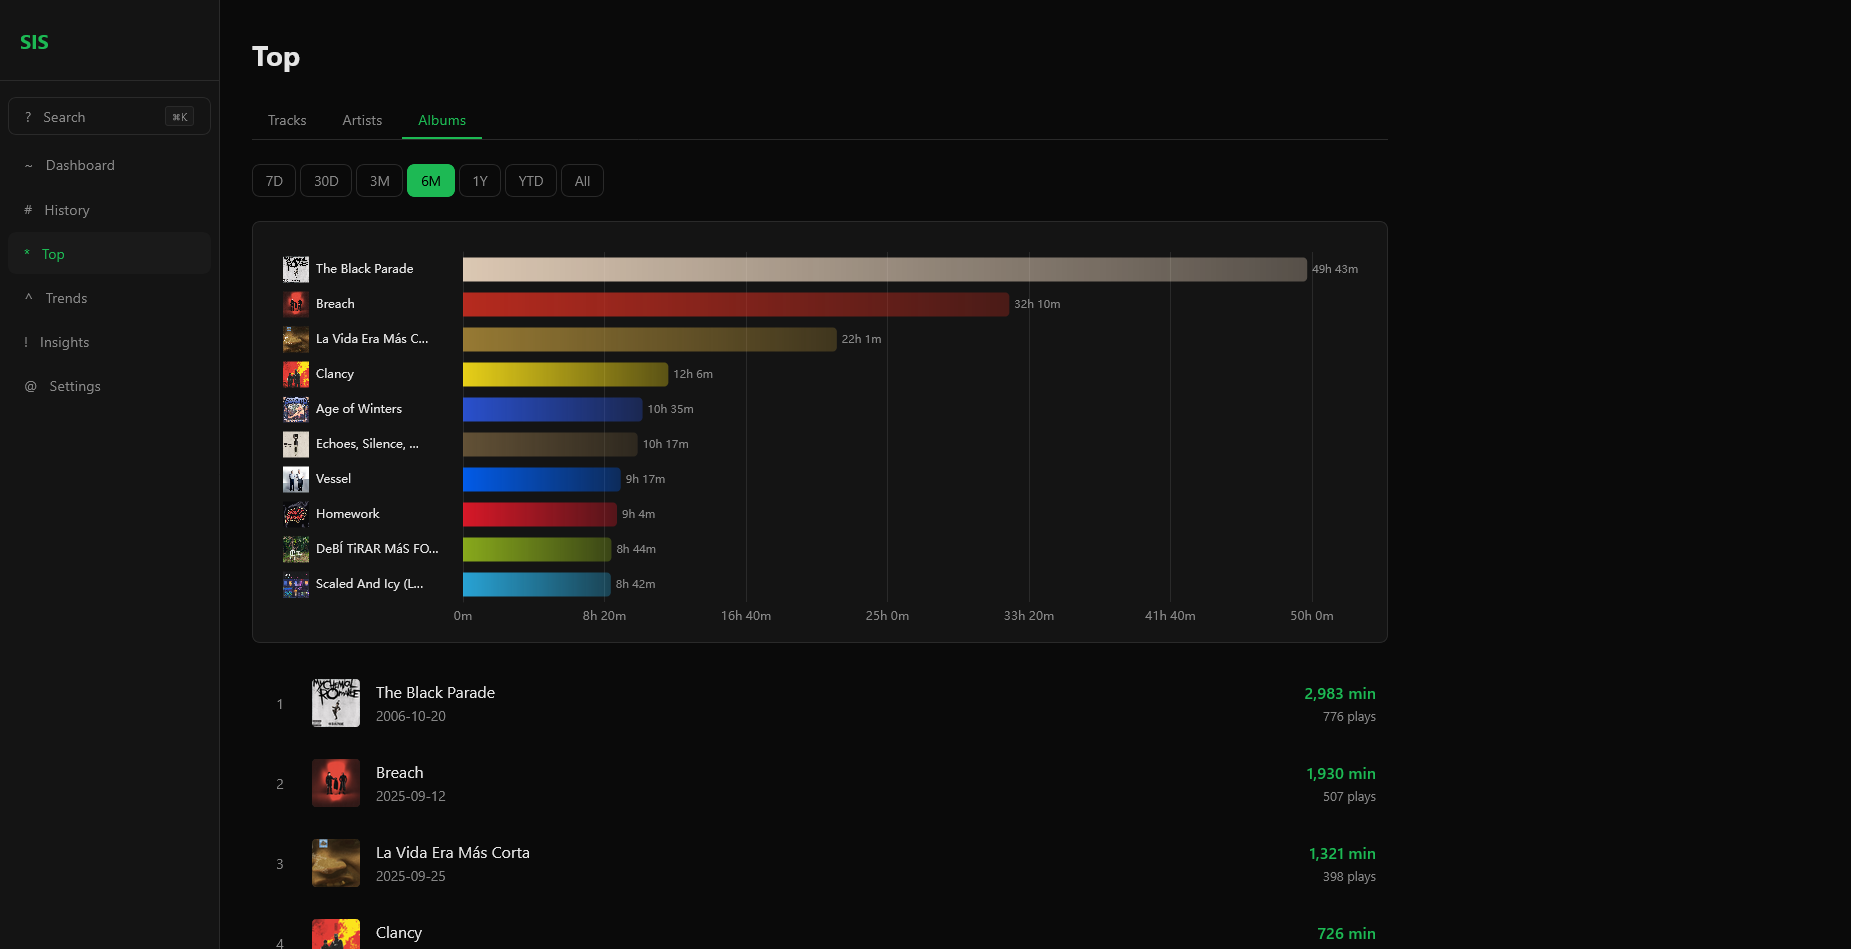Screen dimensions: 1851x949
Task: Click the Clancy album icon in chart
Action: (x=296, y=374)
